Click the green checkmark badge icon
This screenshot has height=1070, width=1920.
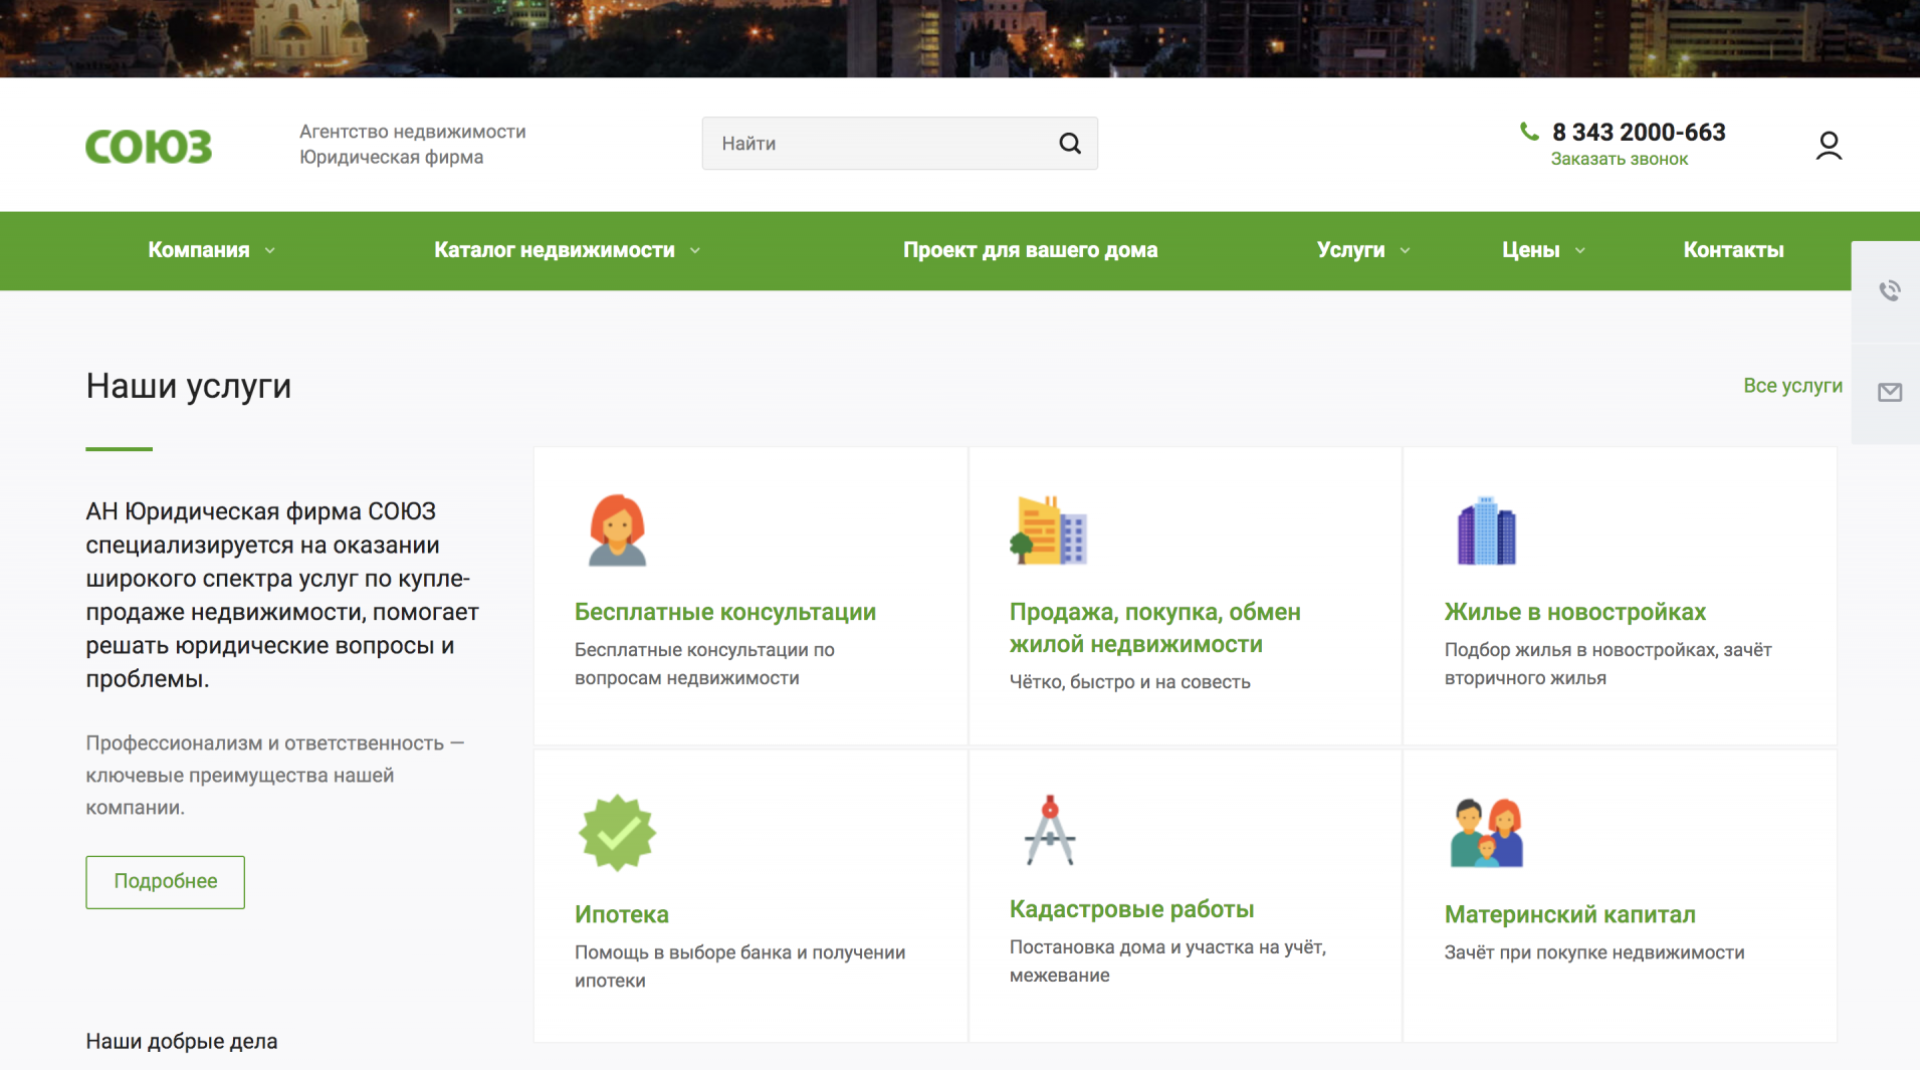(x=617, y=833)
